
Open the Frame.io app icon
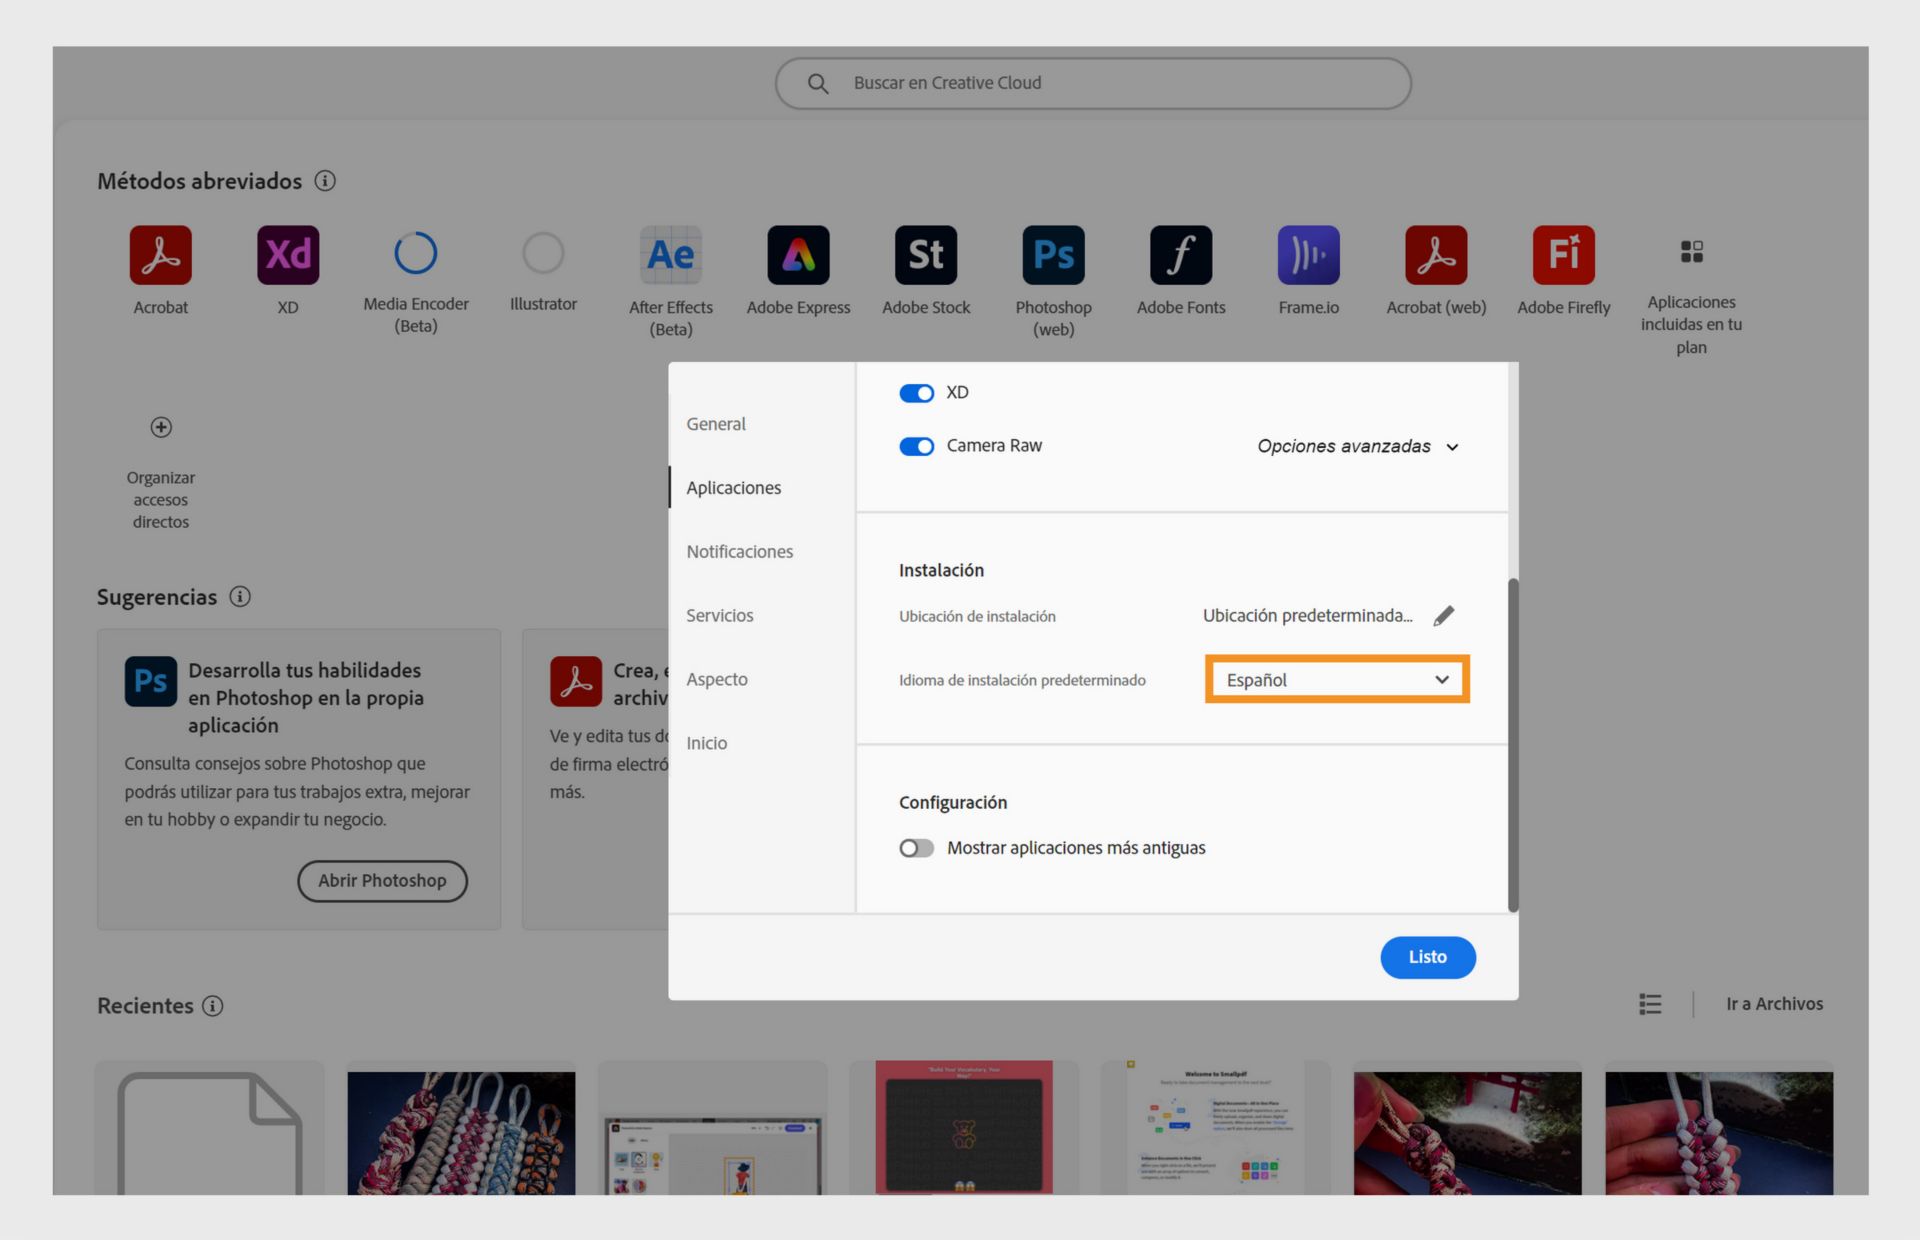tap(1308, 255)
